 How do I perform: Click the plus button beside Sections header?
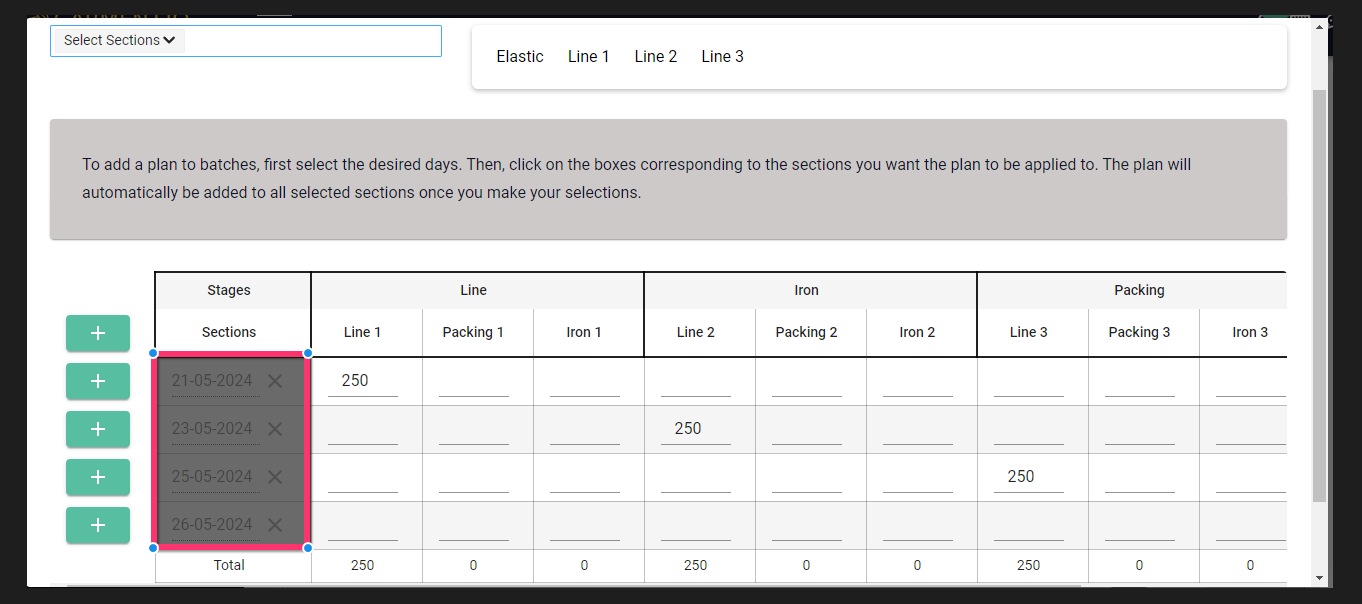point(98,333)
